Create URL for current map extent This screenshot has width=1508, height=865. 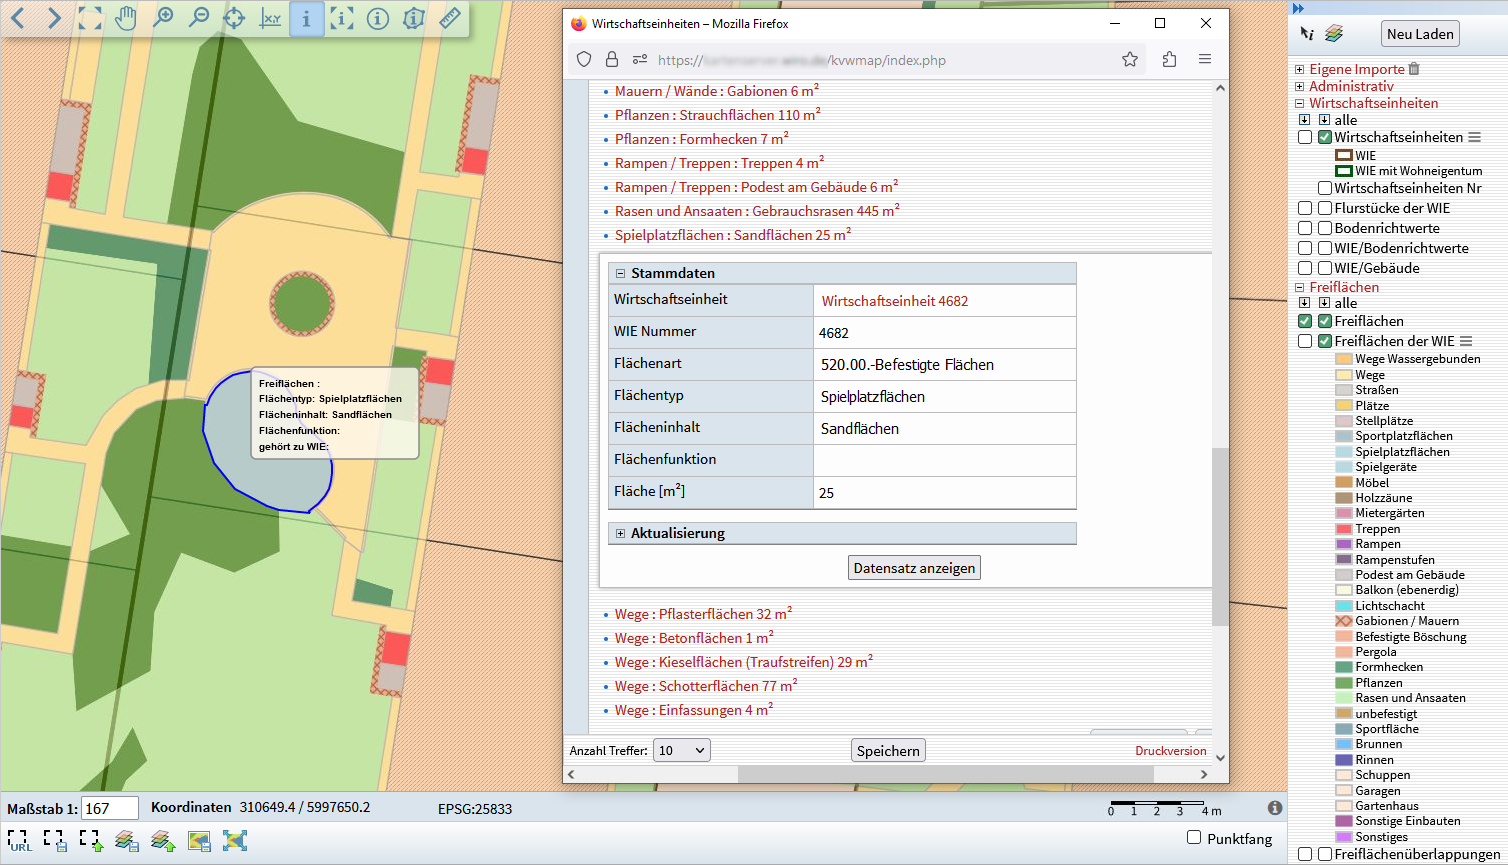(19, 841)
